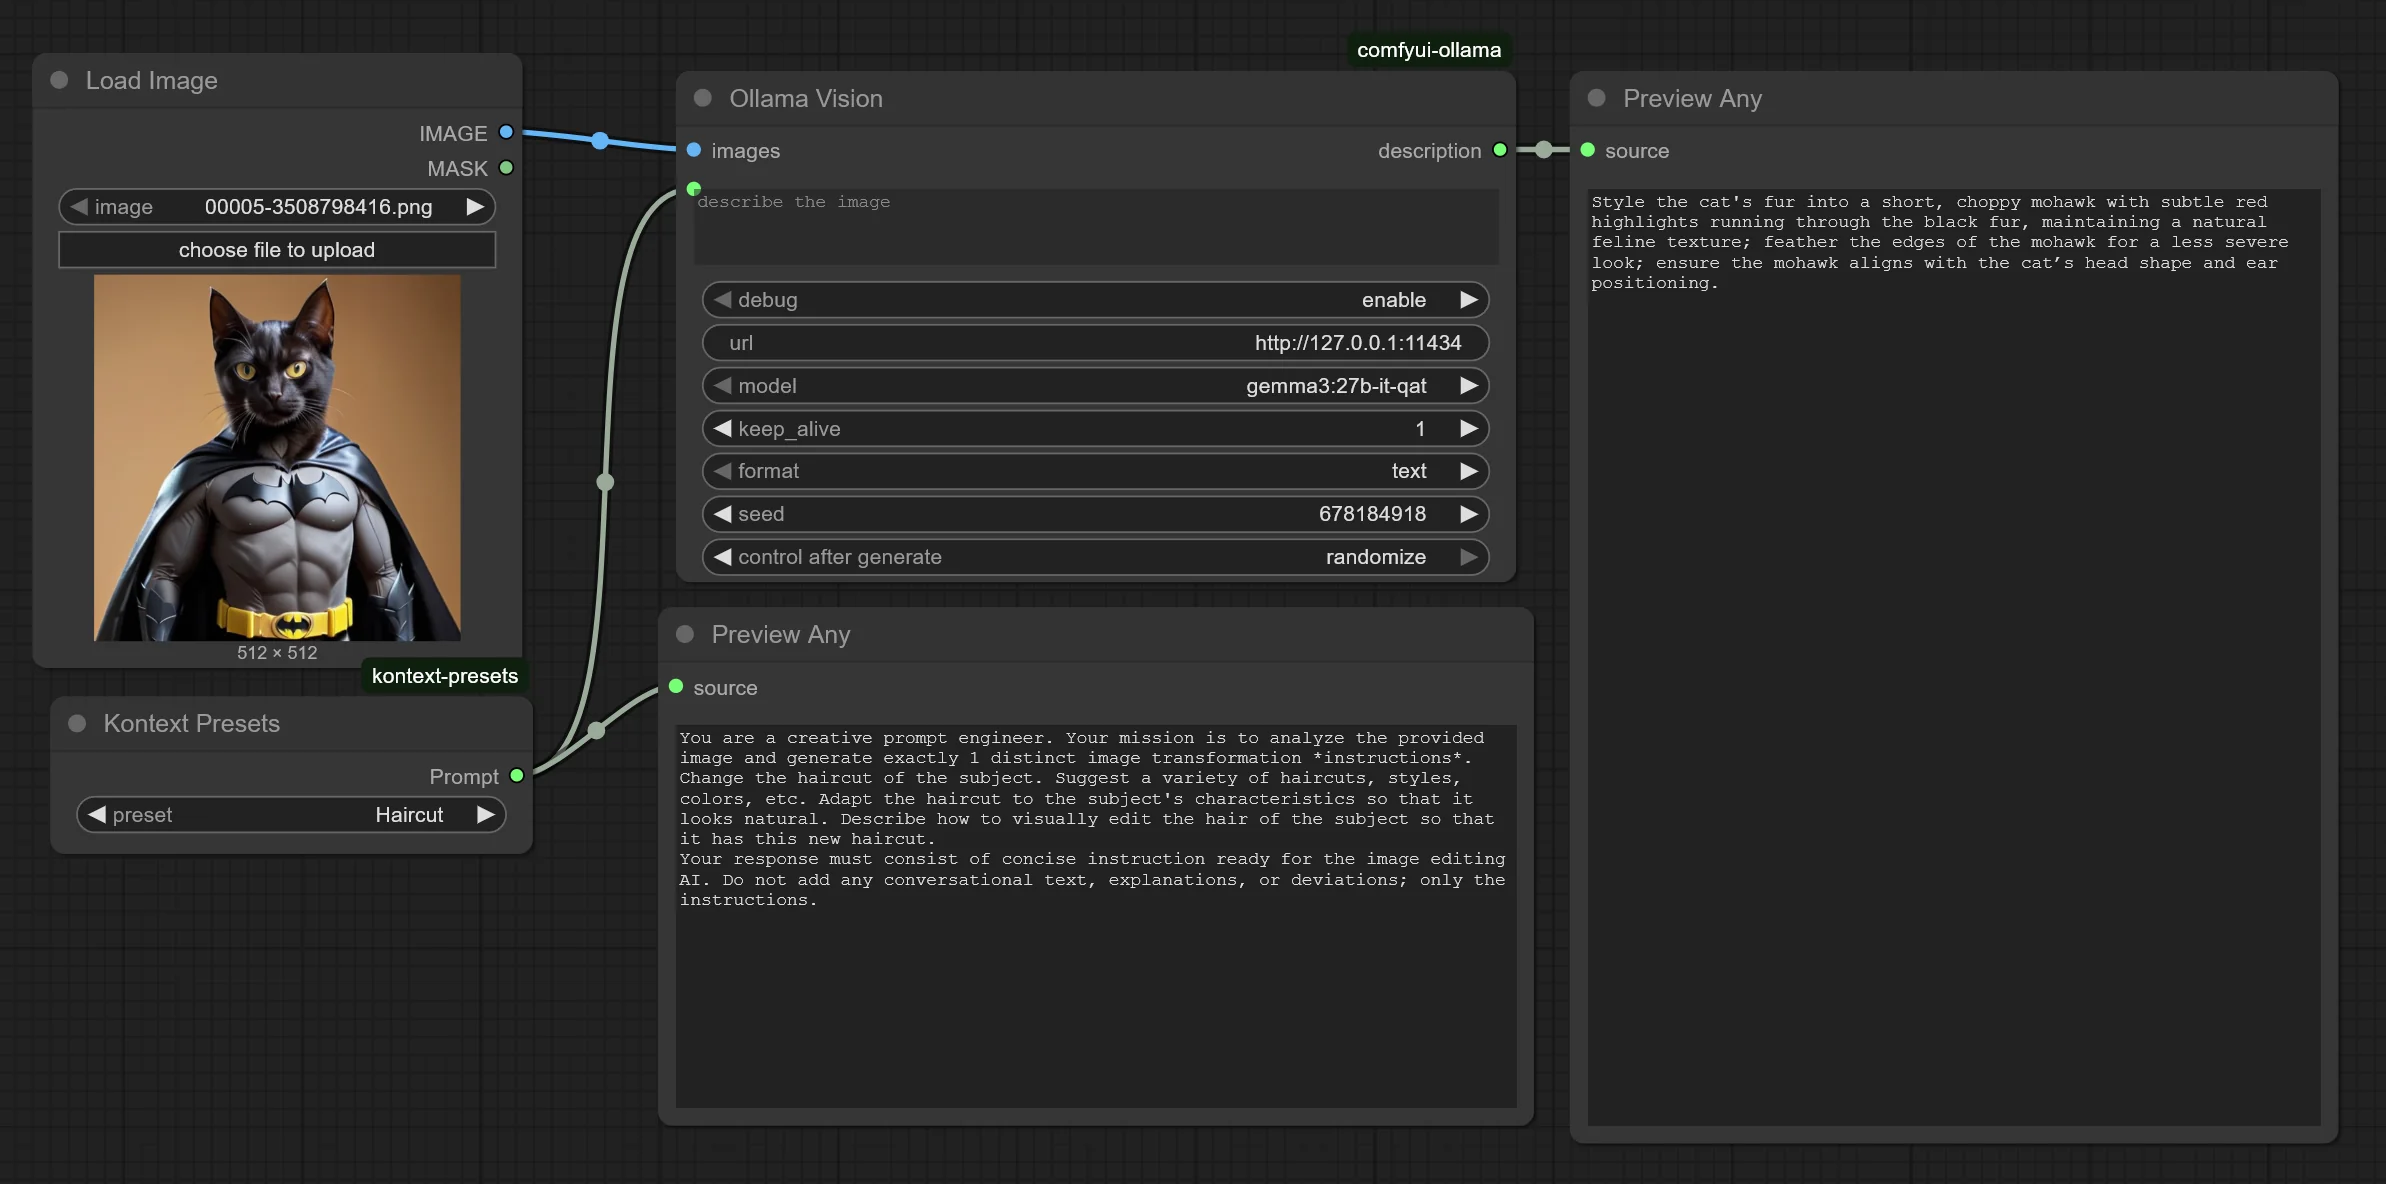Click the url field with http://127.0.0.1:11434
Image resolution: width=2386 pixels, height=1184 pixels.
point(1095,343)
